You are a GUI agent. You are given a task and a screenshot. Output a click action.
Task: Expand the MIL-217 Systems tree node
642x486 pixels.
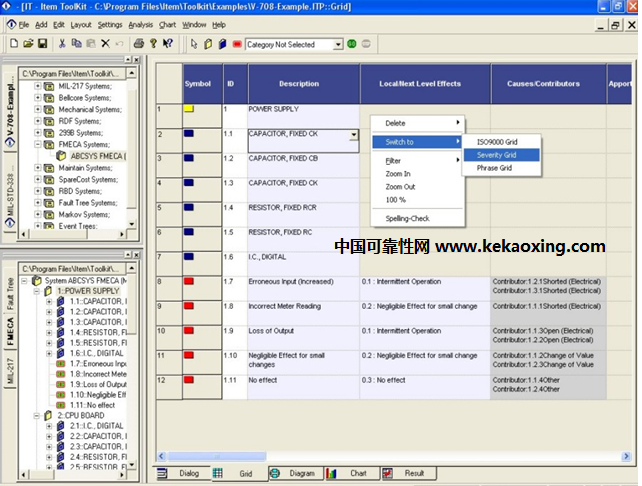[x=38, y=86]
